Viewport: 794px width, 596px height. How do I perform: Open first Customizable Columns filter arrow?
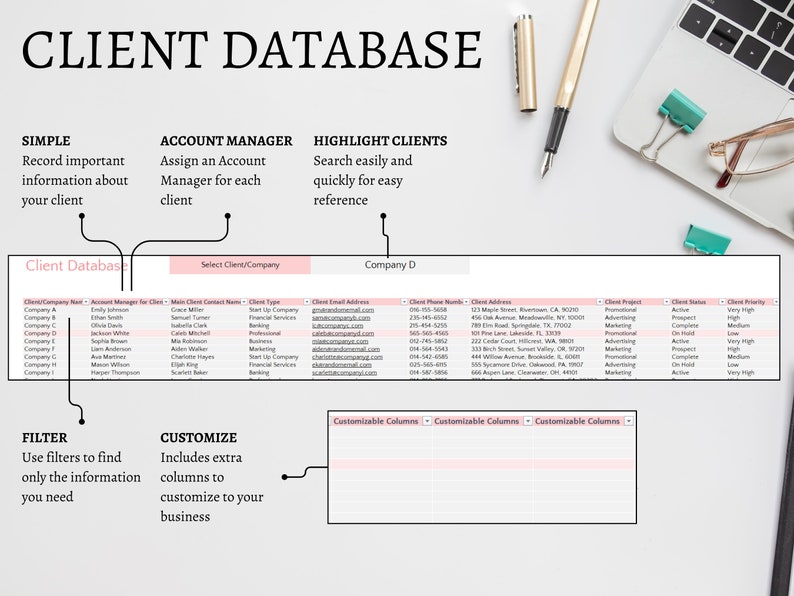pyautogui.click(x=427, y=421)
